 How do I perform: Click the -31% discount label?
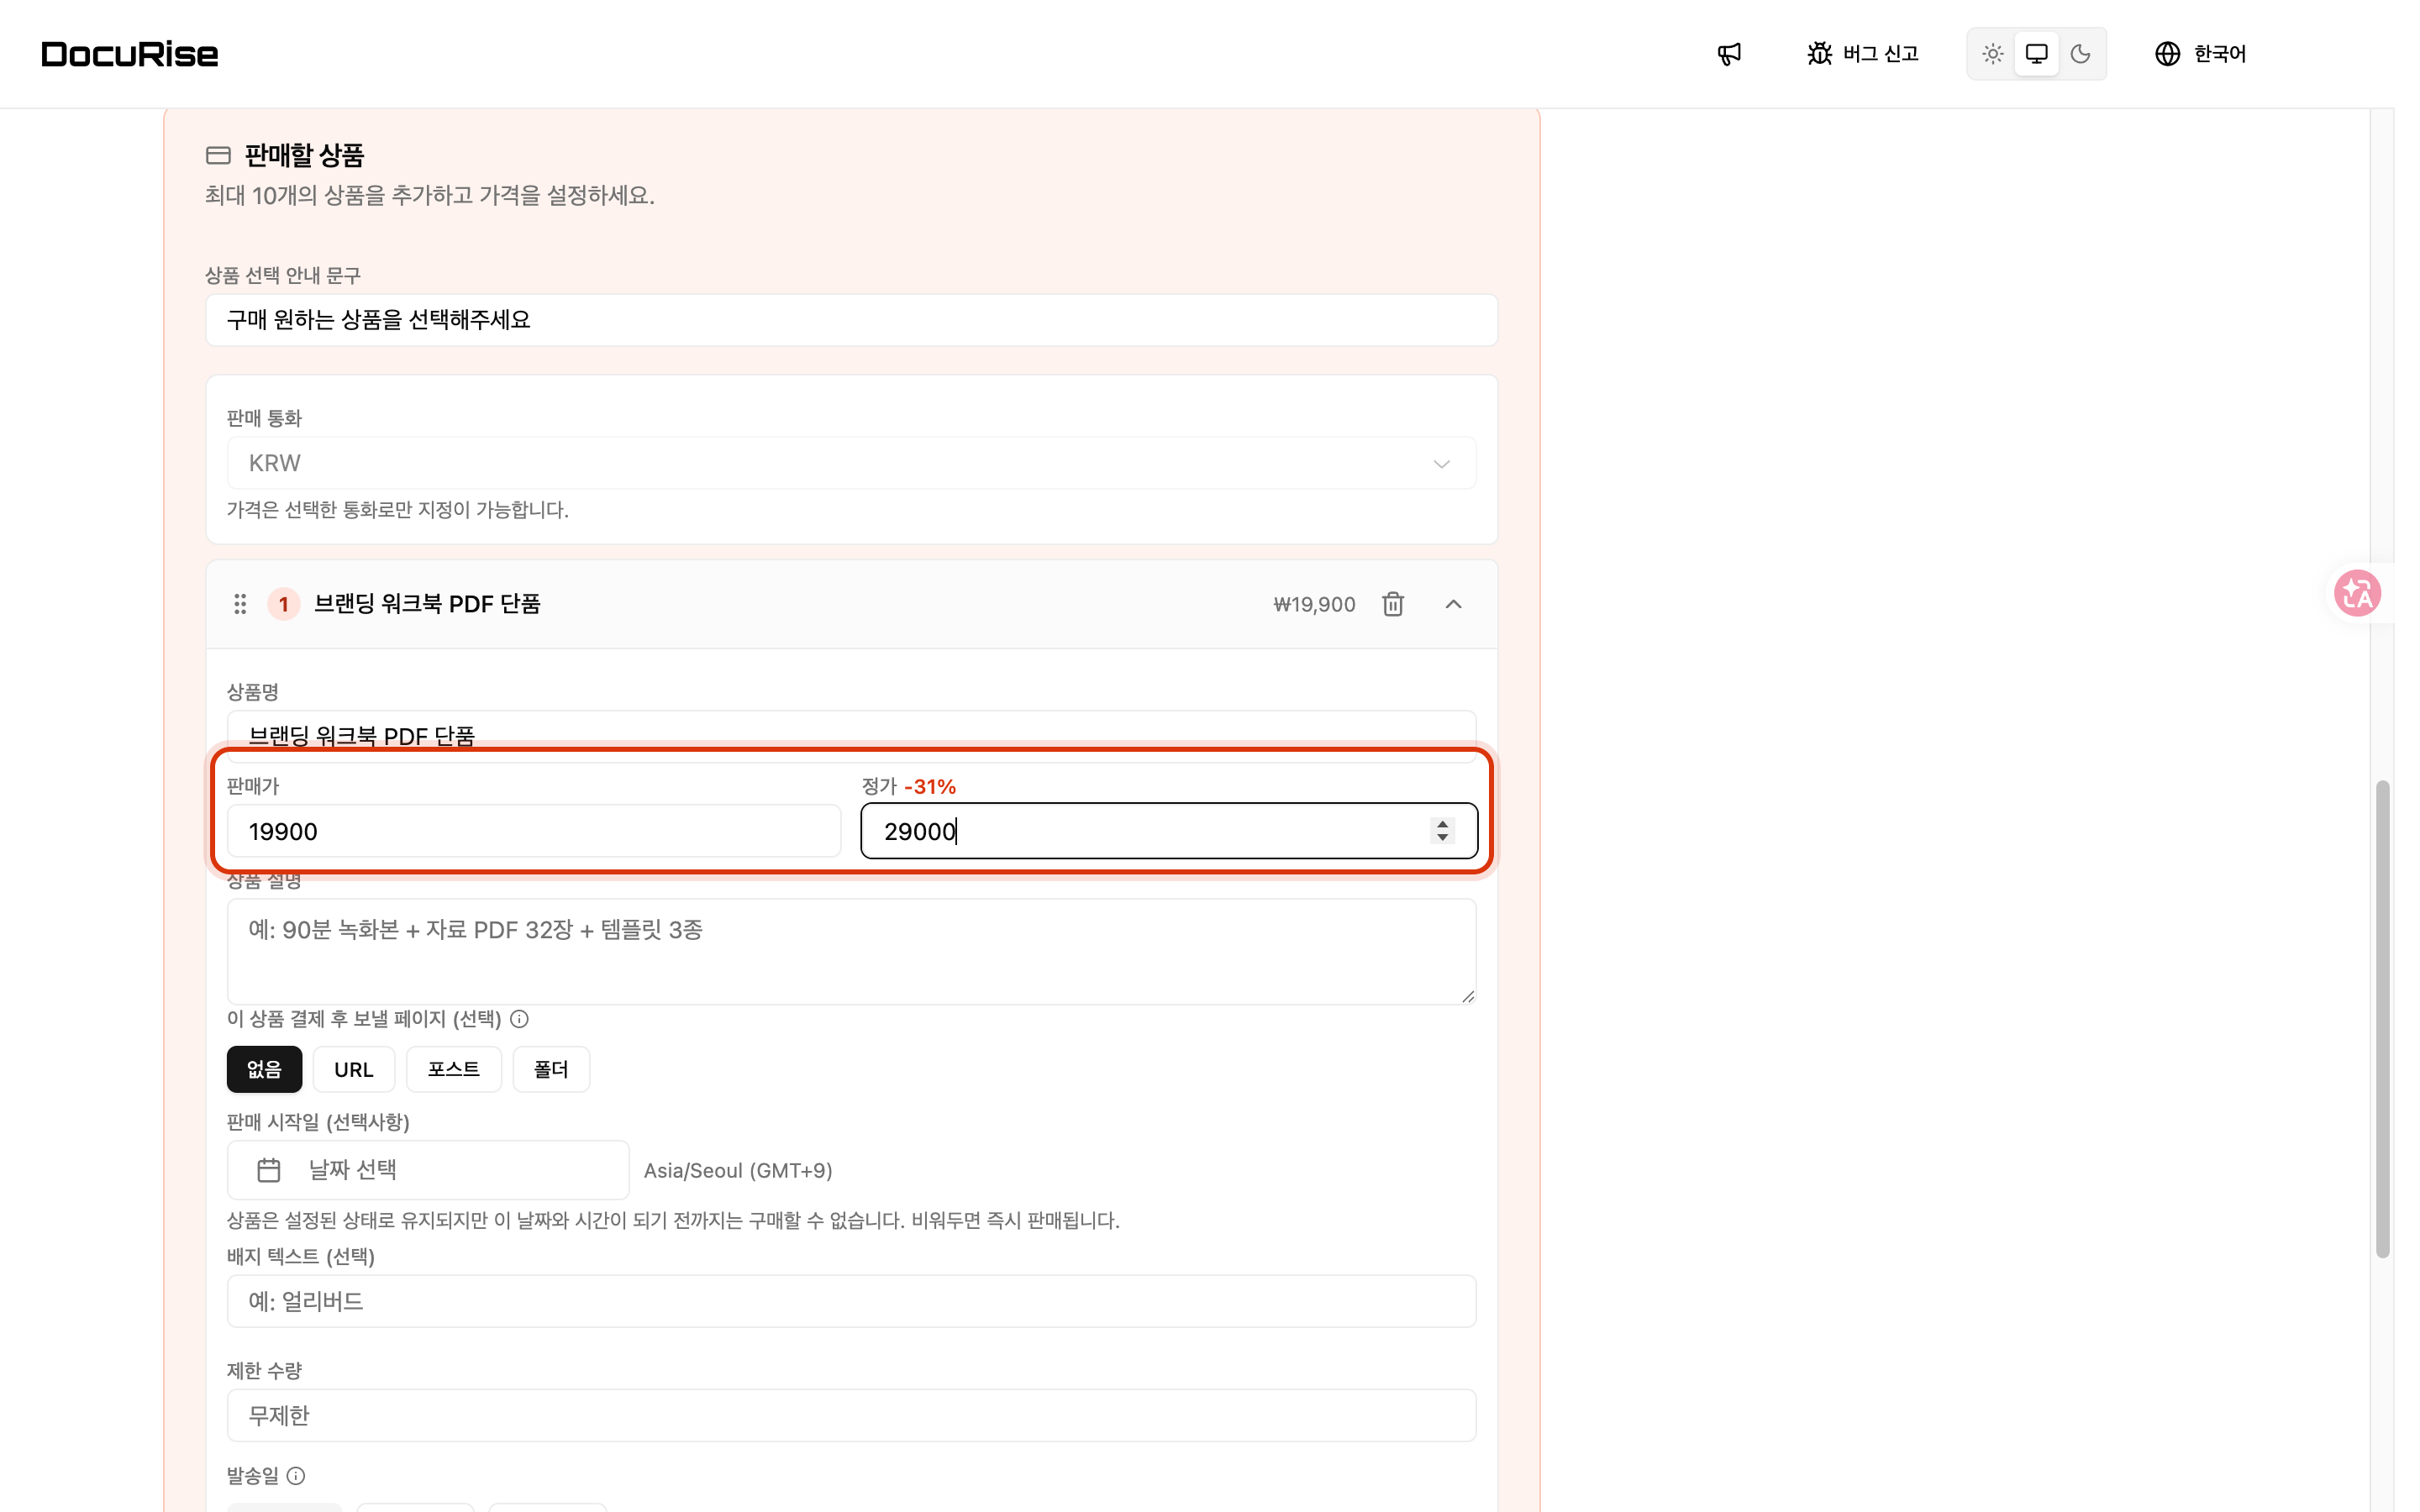click(x=930, y=787)
